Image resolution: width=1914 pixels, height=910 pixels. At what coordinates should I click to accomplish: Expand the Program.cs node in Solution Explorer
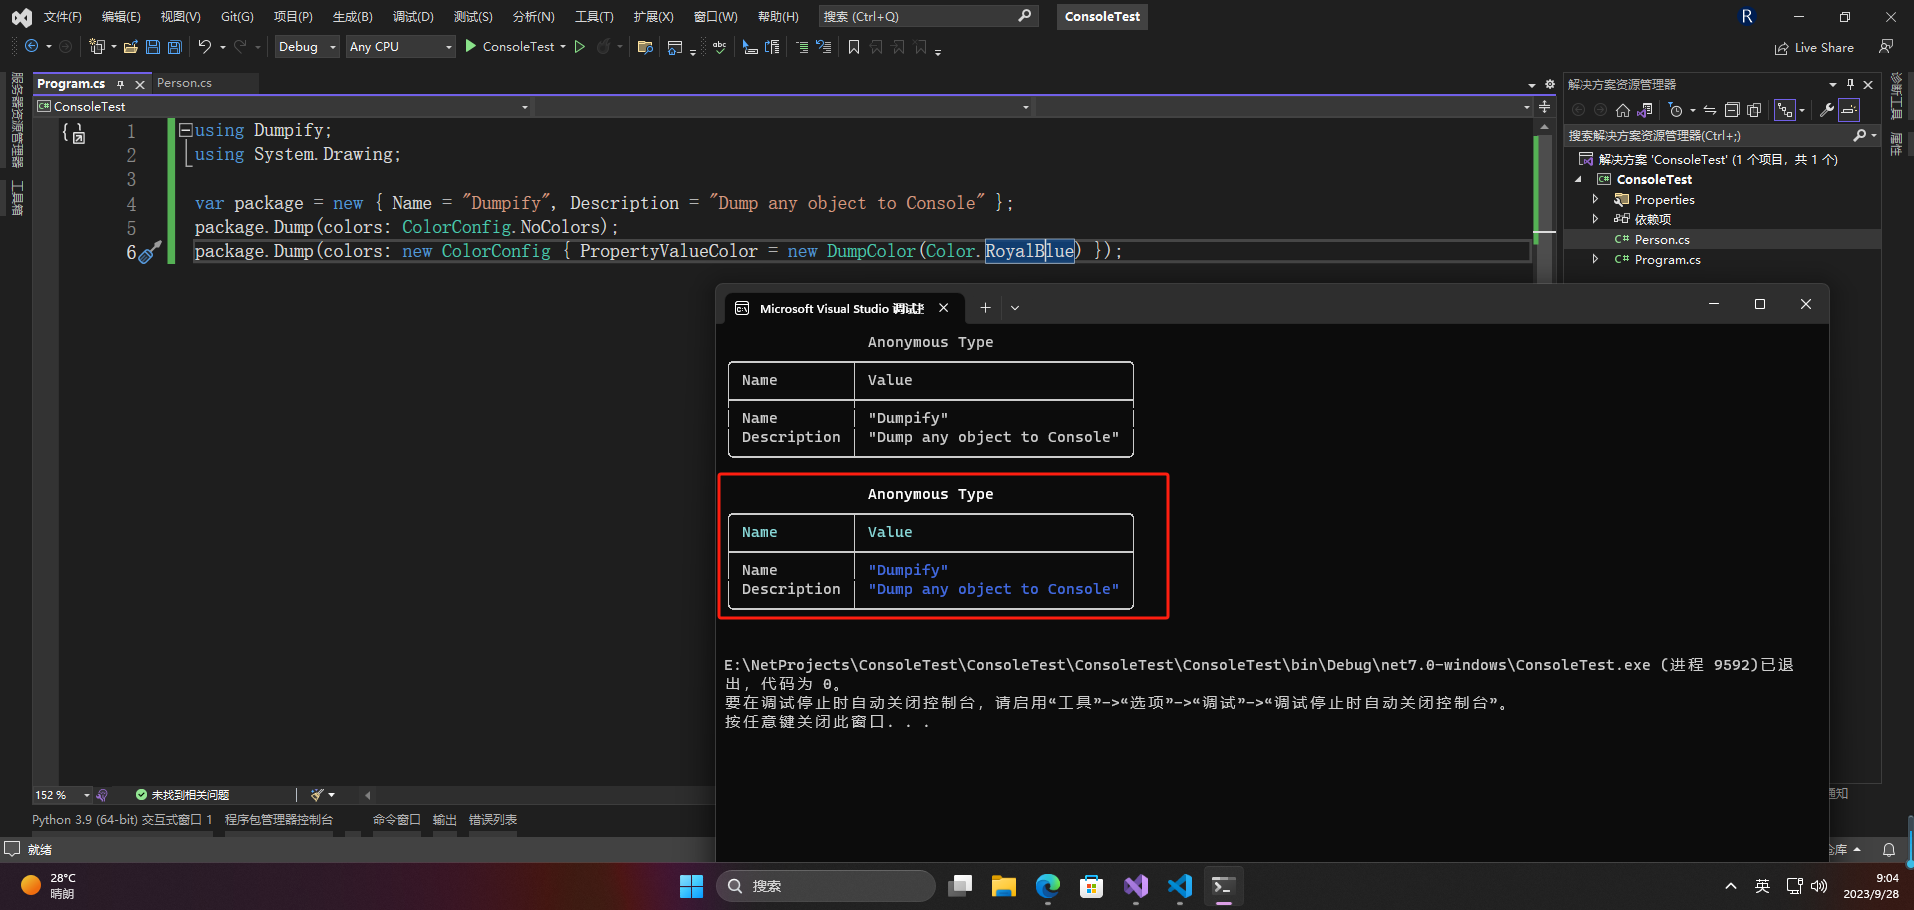[1596, 259]
